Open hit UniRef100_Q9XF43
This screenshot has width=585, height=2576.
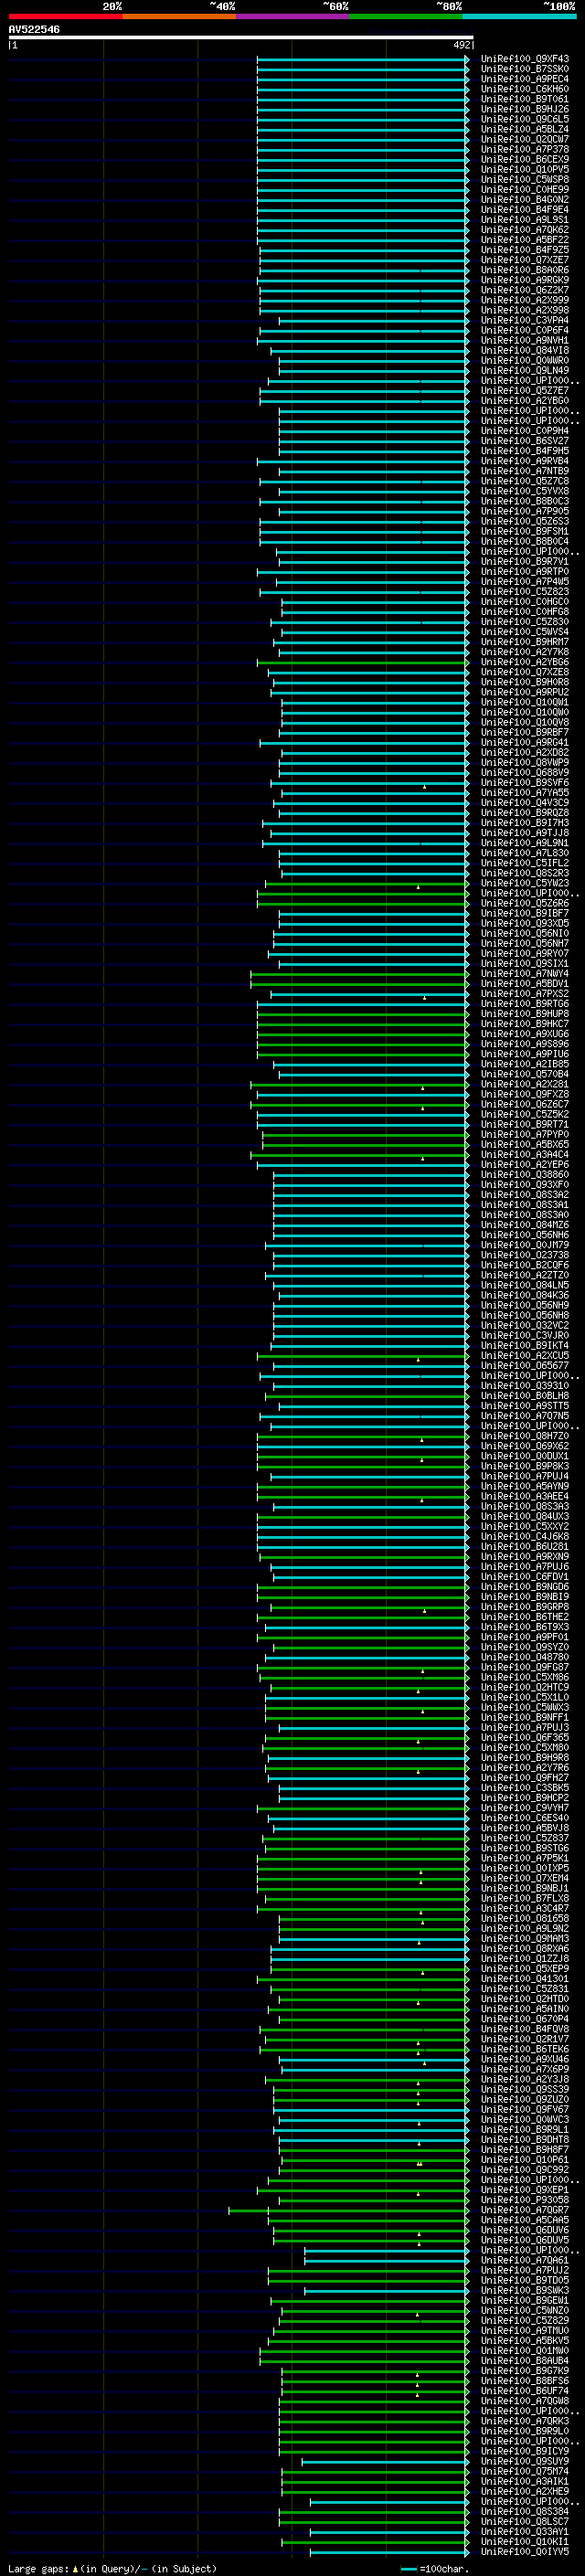point(525,59)
